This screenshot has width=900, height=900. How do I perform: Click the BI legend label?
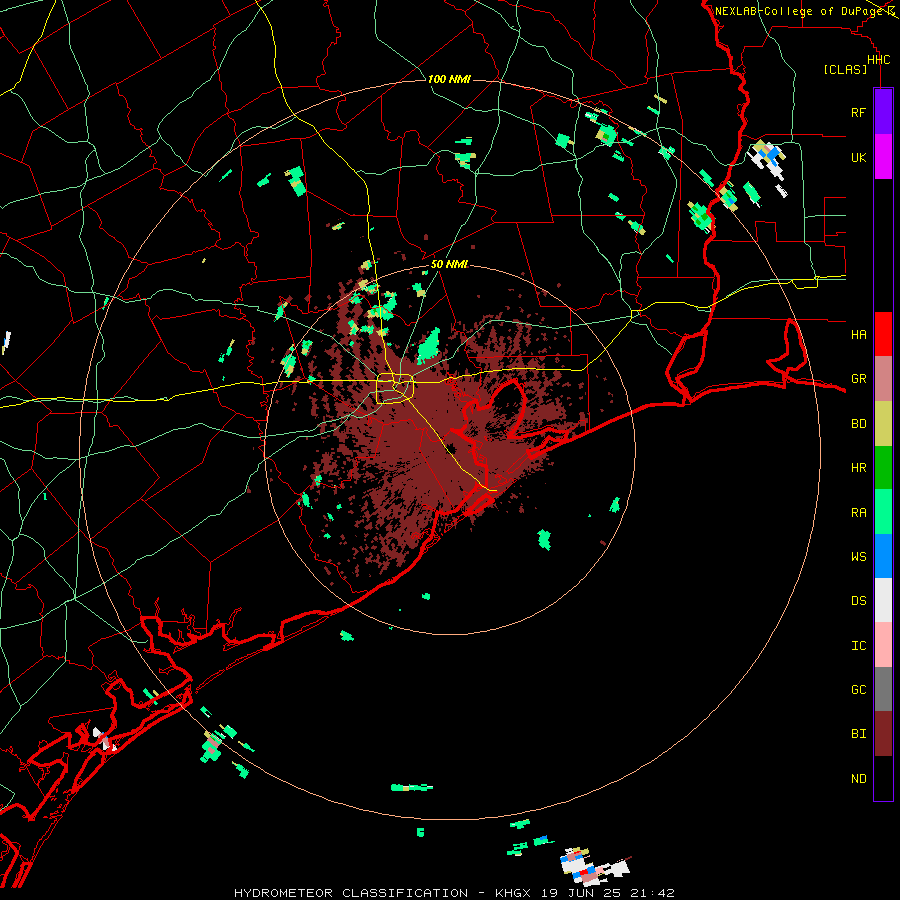click(858, 734)
